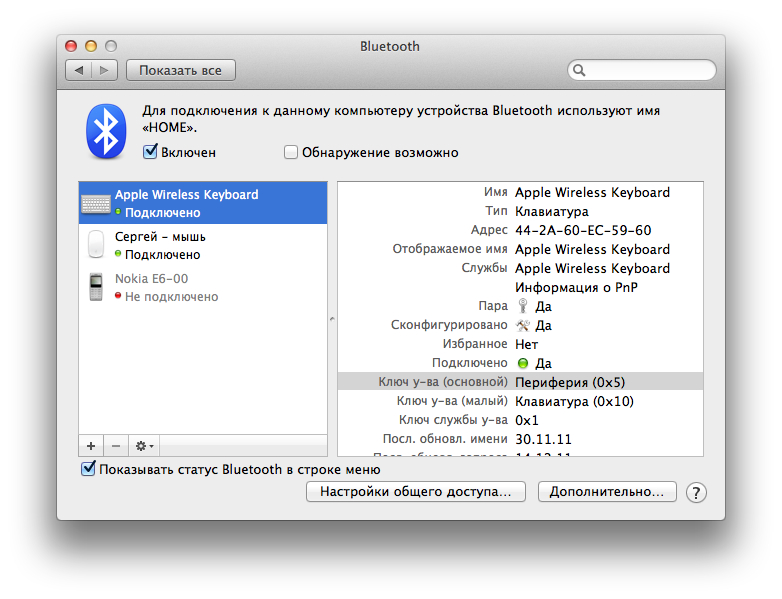Click the Ключ службы у-ва value 0x1
Image resolution: width=782 pixels, height=599 pixels.
[527, 420]
